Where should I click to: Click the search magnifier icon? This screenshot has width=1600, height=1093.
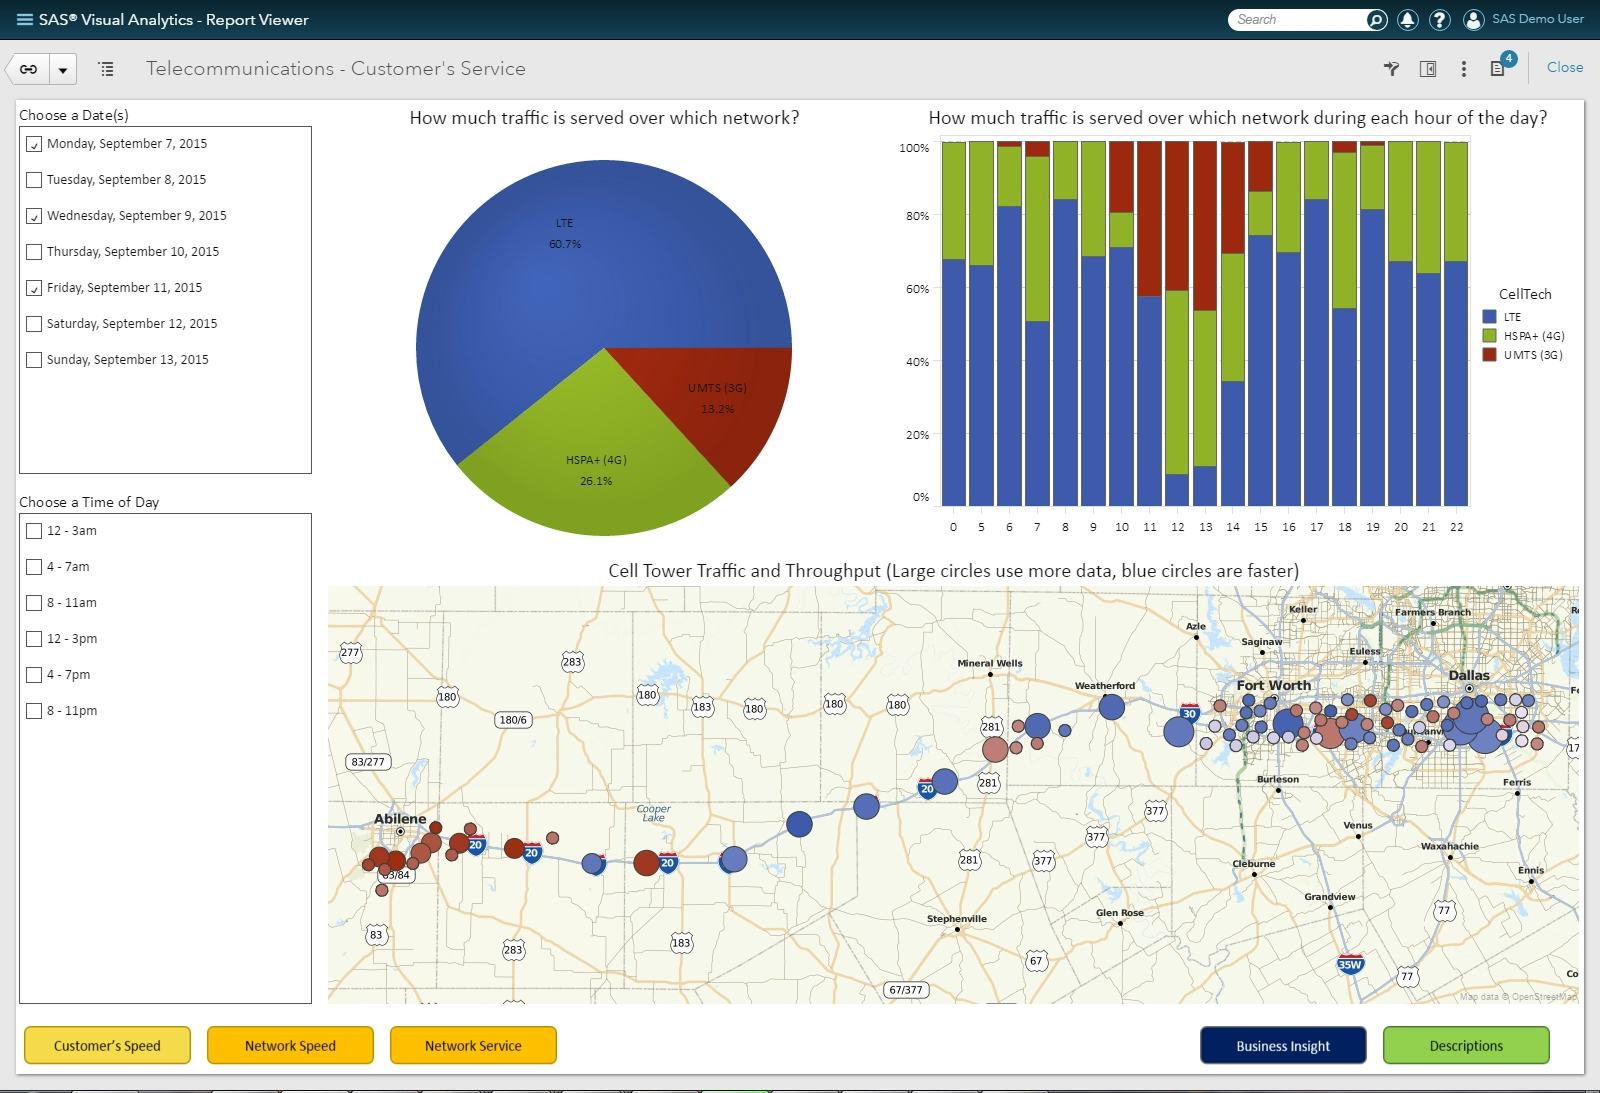pyautogui.click(x=1376, y=20)
